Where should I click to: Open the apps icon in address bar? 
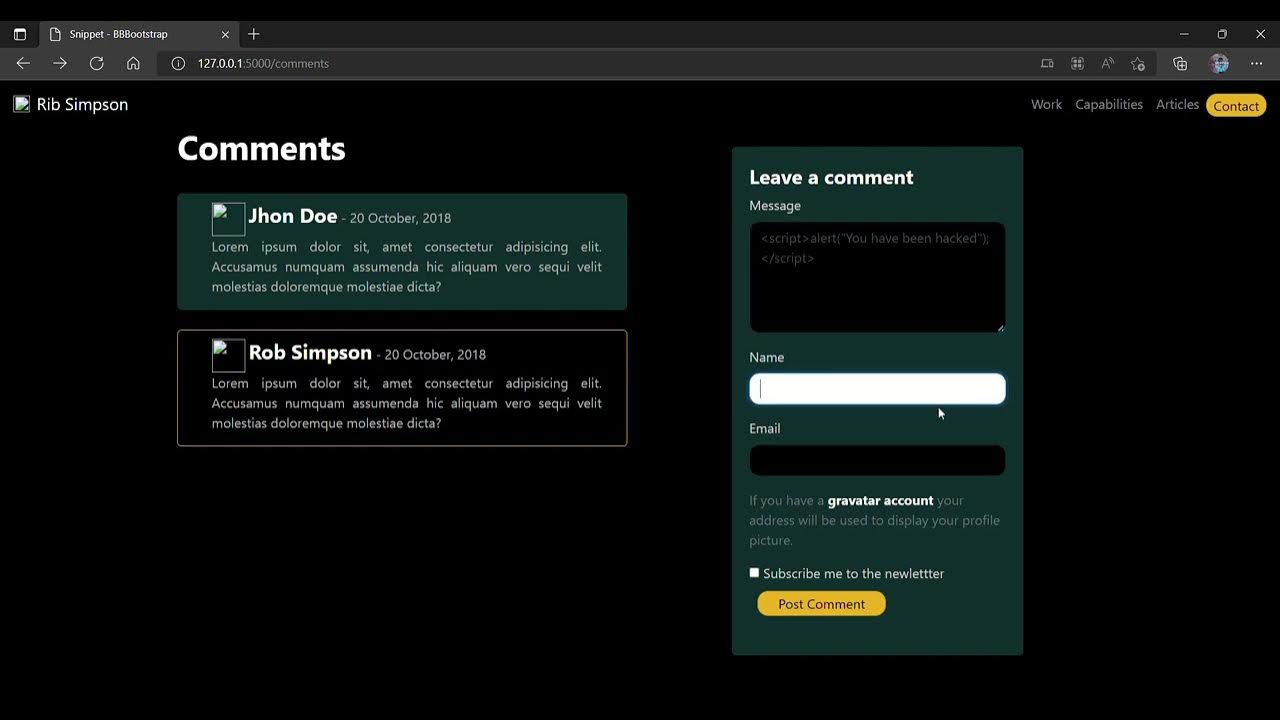point(1077,63)
